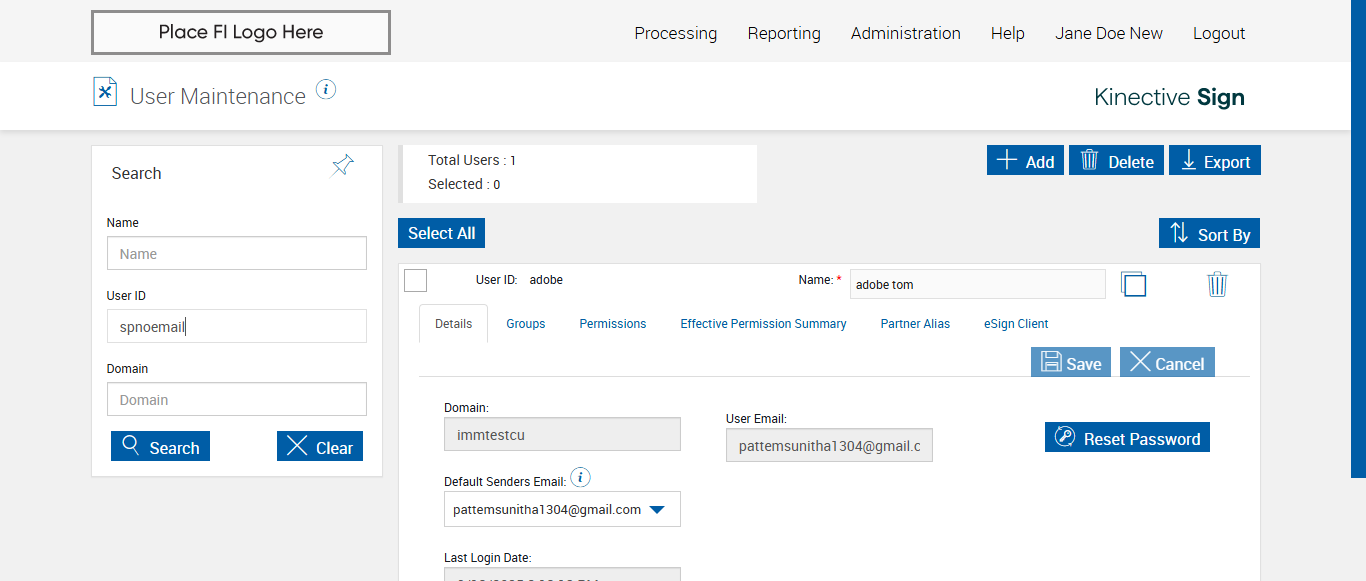Click info icon beside User Maintenance title
Screen dimensions: 1366x581
[x=326, y=90]
